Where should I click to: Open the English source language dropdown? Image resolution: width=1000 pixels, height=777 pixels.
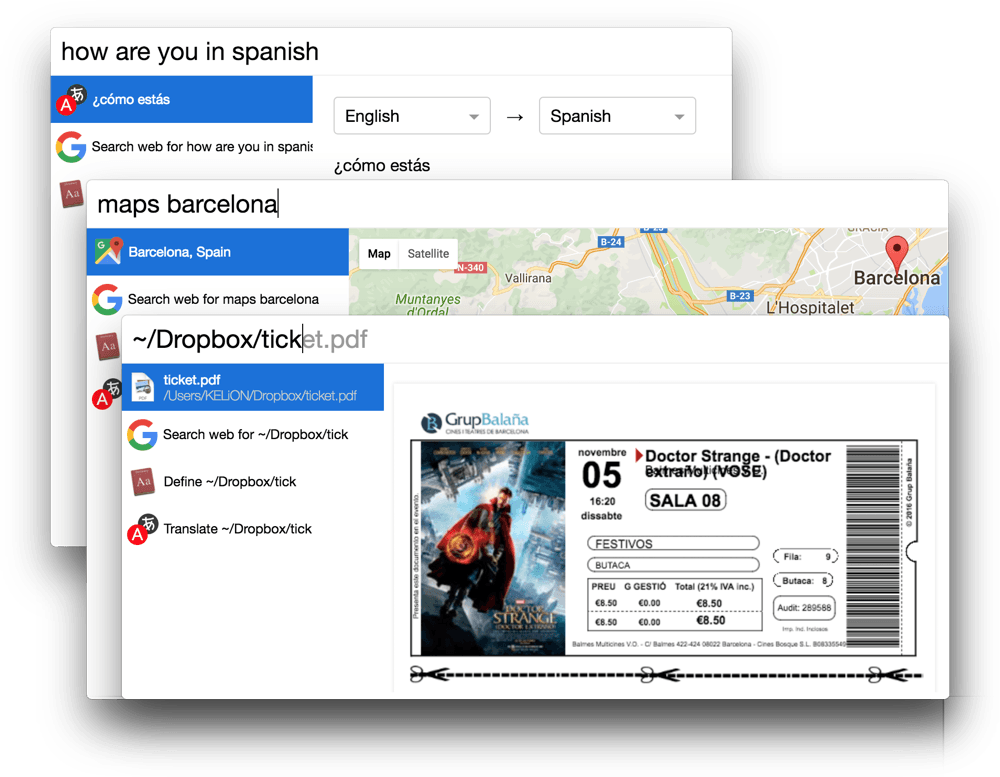(412, 115)
